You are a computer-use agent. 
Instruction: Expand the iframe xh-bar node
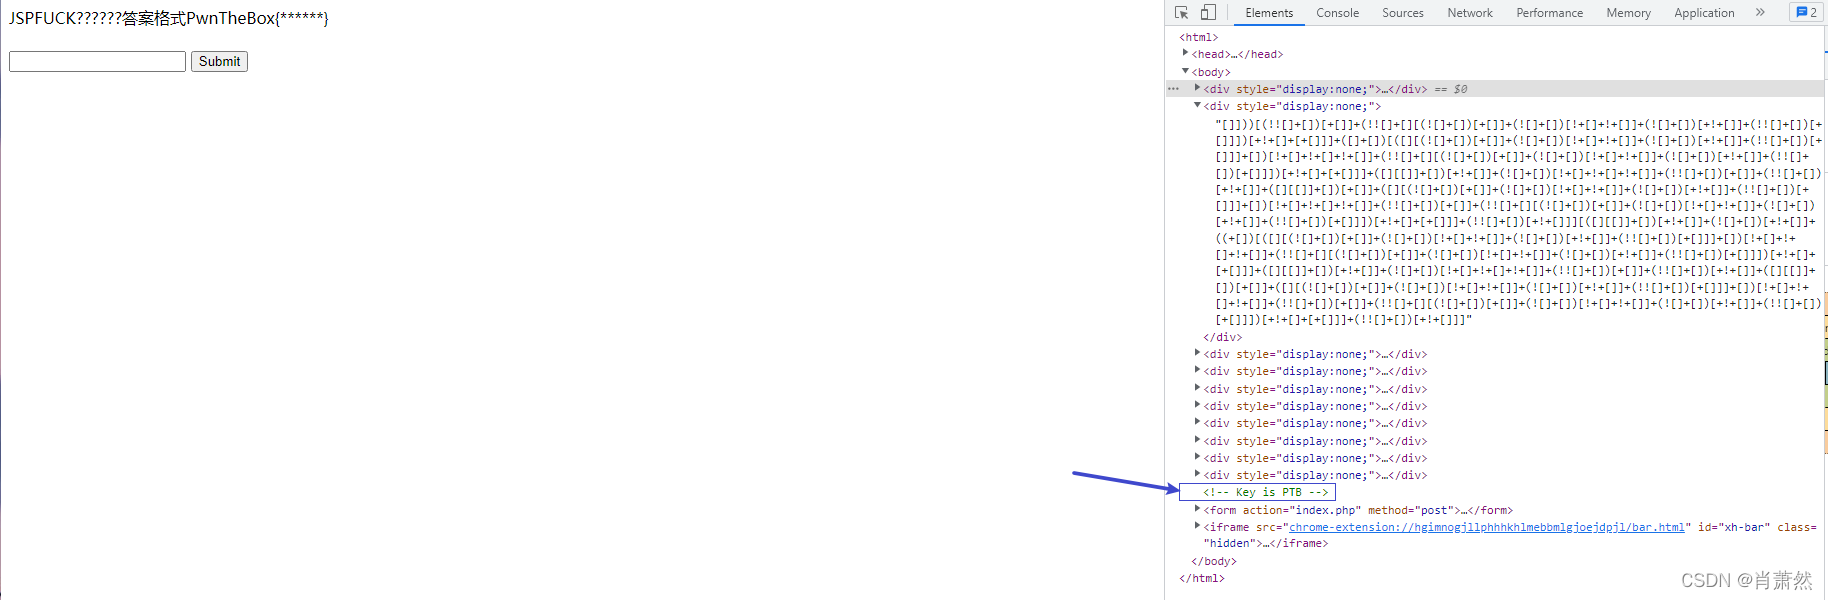click(x=1198, y=527)
